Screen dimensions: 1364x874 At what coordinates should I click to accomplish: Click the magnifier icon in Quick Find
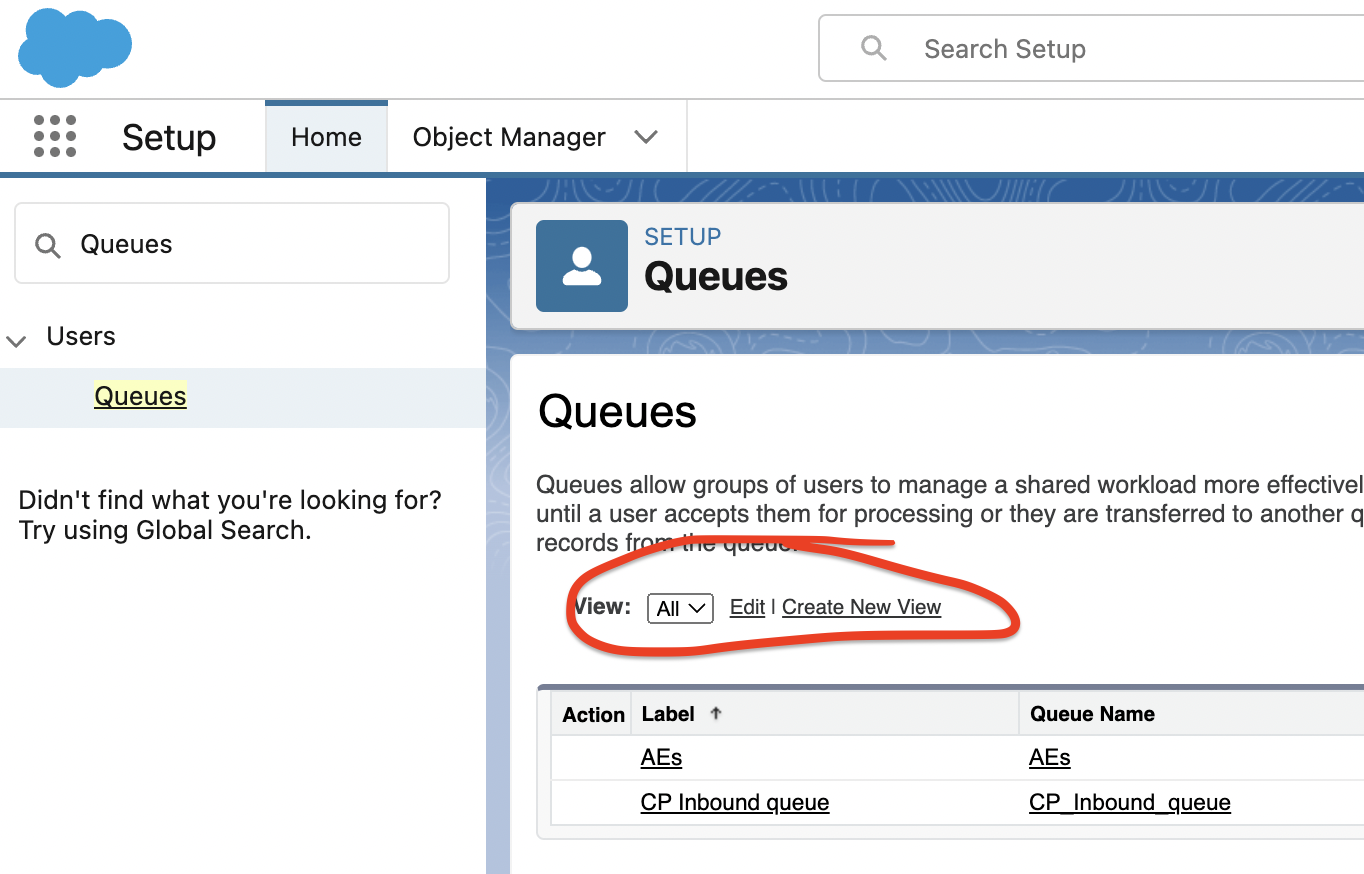46,243
